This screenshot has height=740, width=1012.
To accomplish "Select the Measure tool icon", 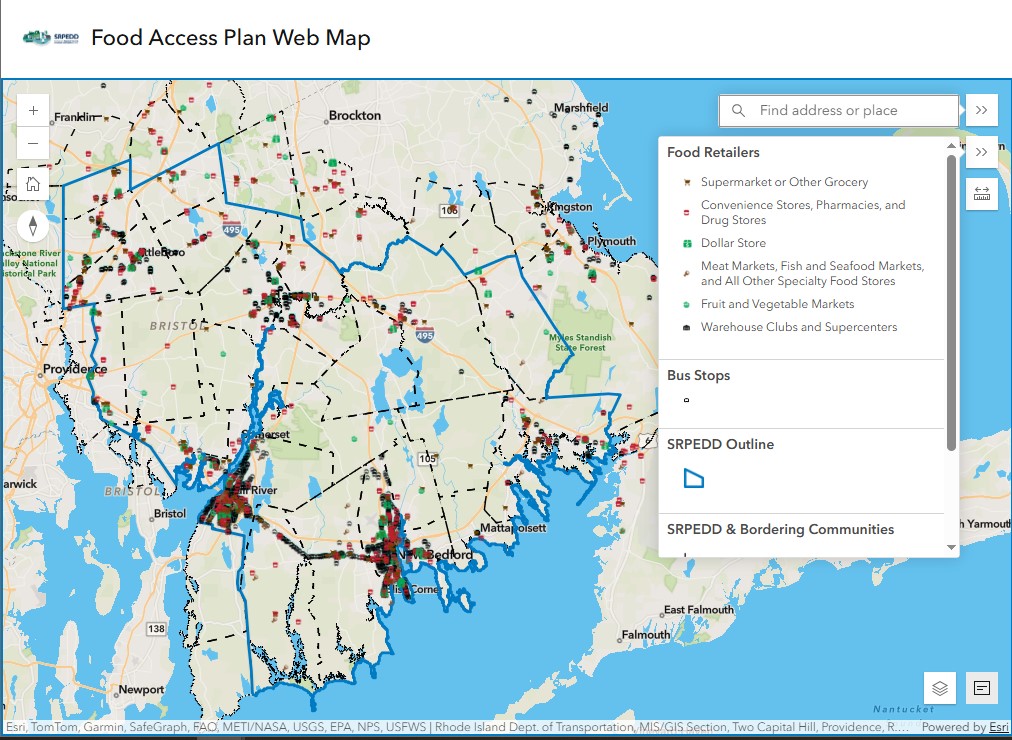I will point(981,193).
